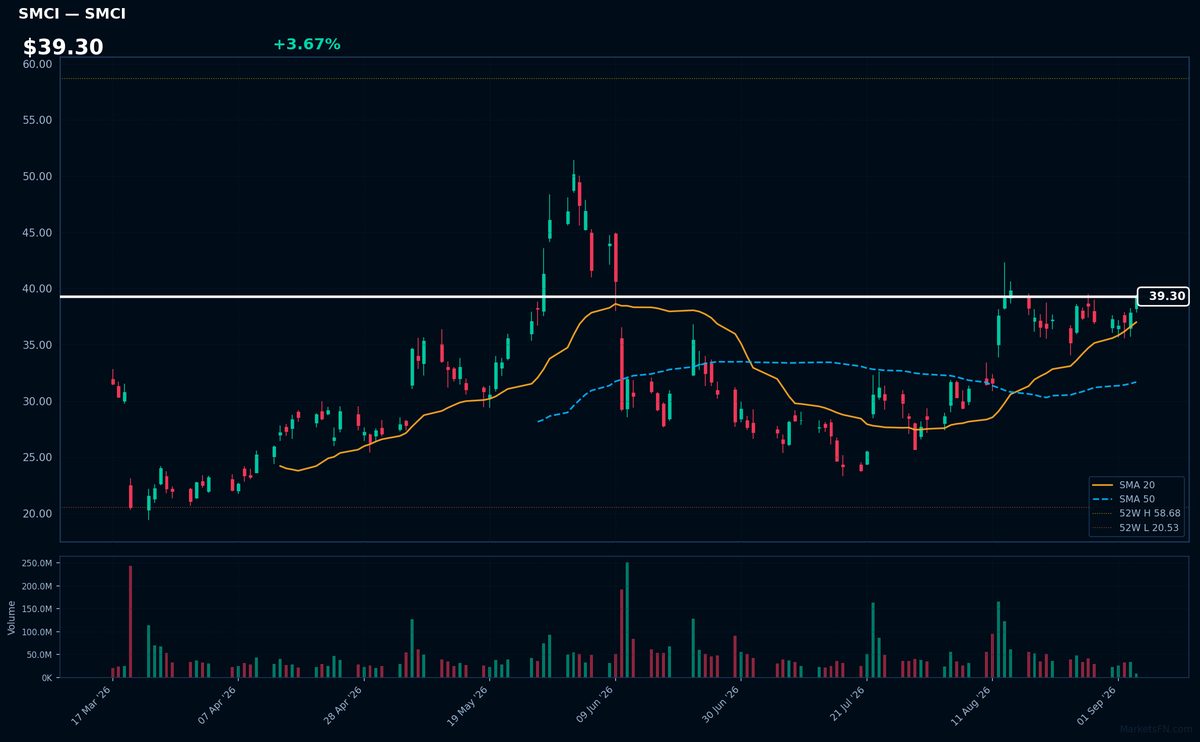
Task: Click the 150.0M volume axis label
Action: tap(38, 610)
